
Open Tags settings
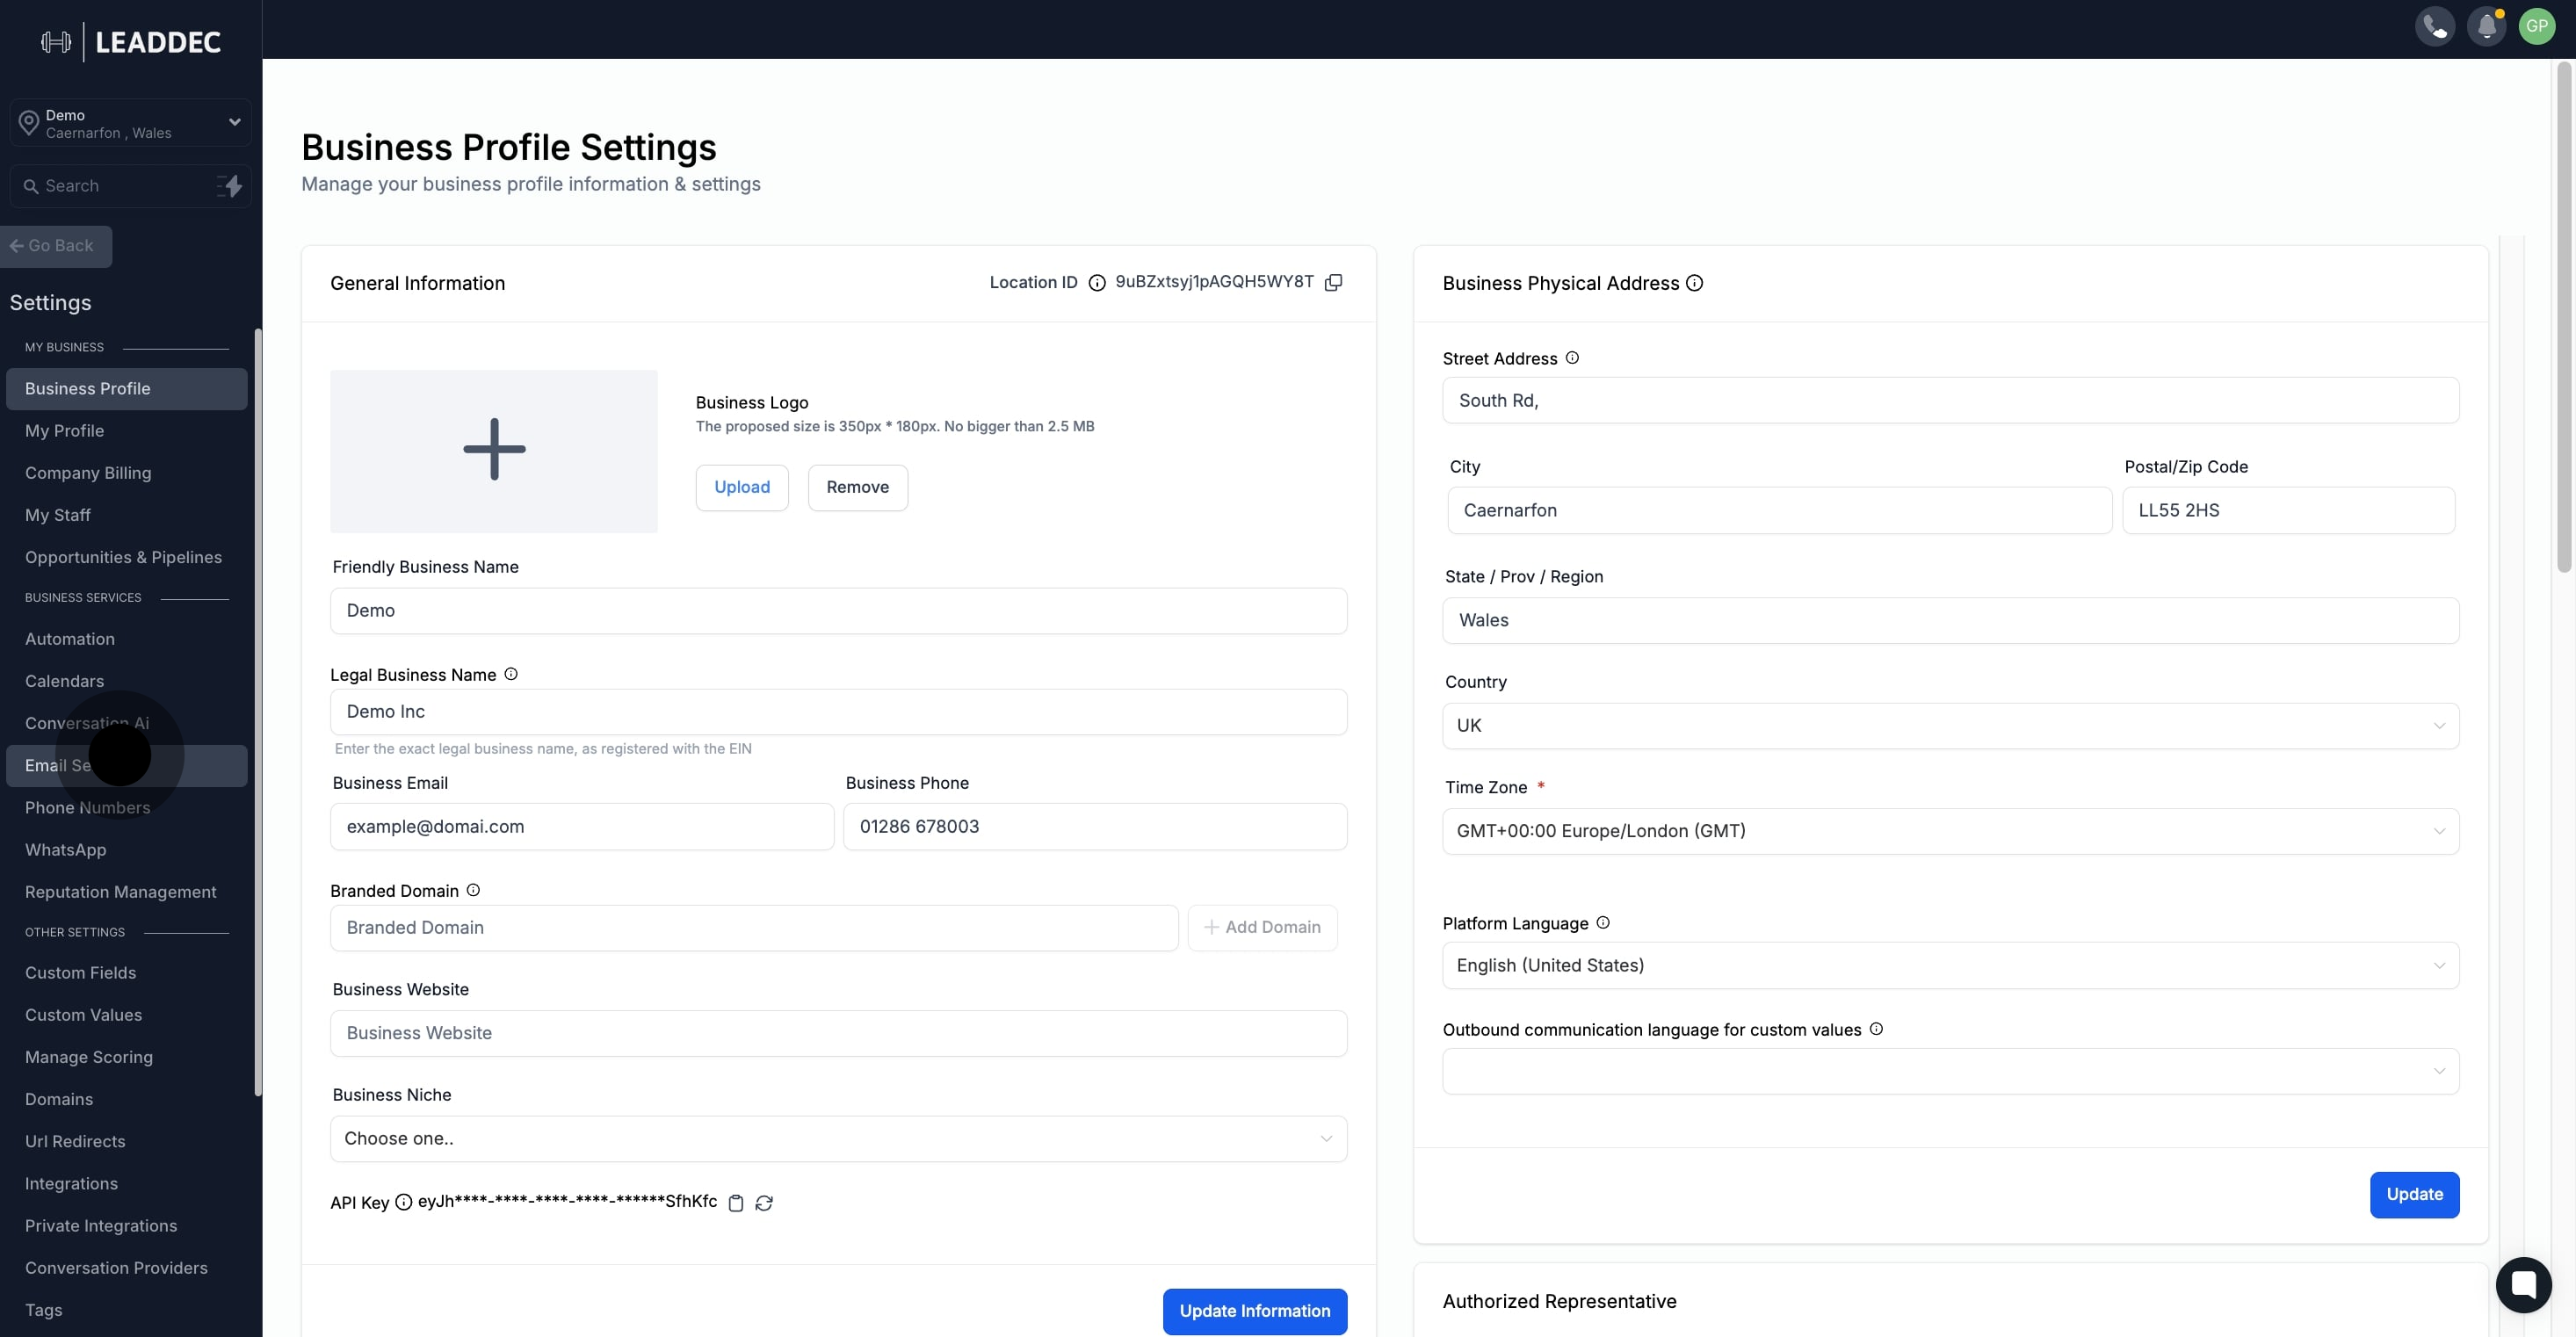tap(127, 1310)
